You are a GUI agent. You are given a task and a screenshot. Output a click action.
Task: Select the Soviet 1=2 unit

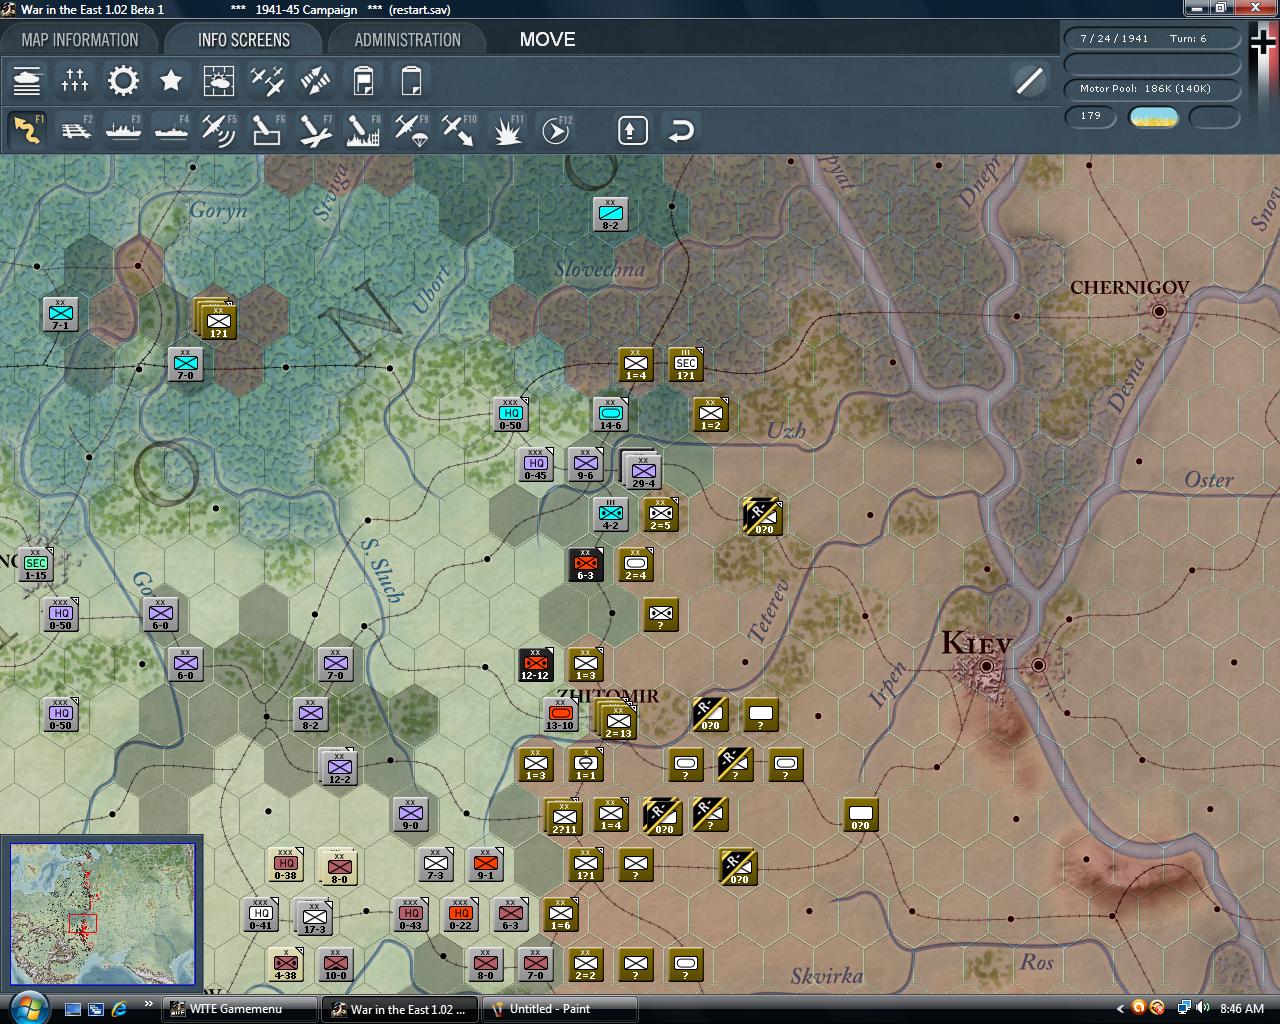click(x=710, y=414)
